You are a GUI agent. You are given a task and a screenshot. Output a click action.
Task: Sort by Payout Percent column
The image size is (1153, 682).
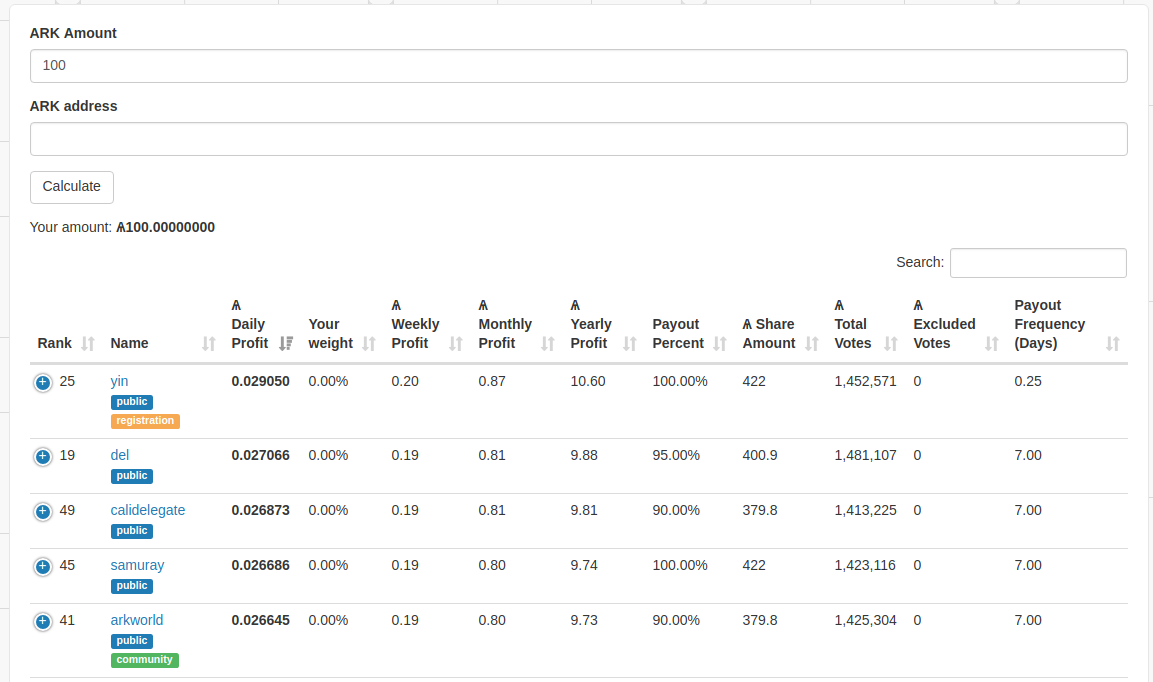(720, 344)
